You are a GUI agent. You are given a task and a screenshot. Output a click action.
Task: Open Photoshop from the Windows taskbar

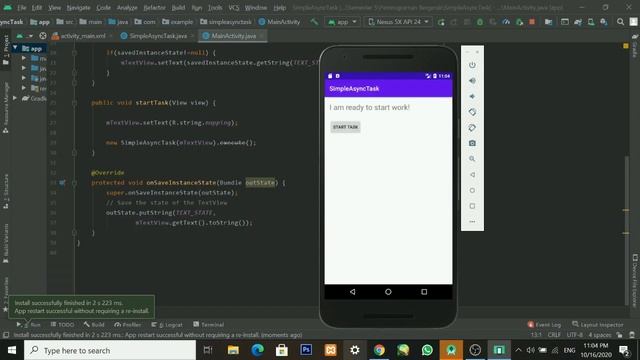(306, 350)
